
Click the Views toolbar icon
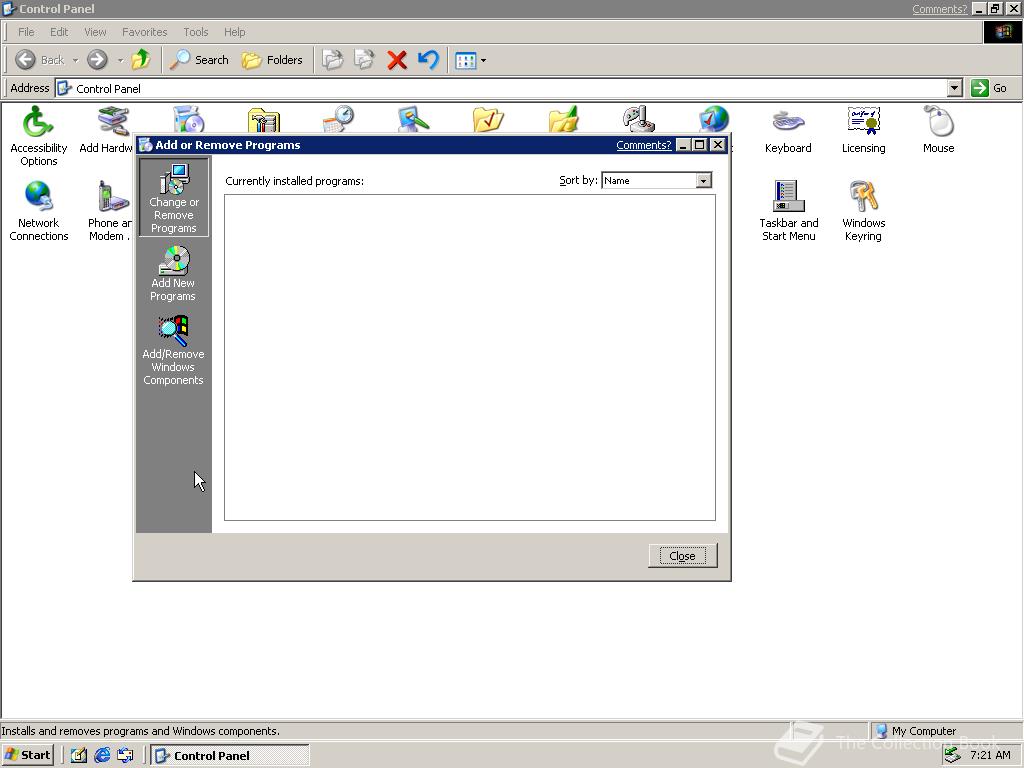pos(465,61)
